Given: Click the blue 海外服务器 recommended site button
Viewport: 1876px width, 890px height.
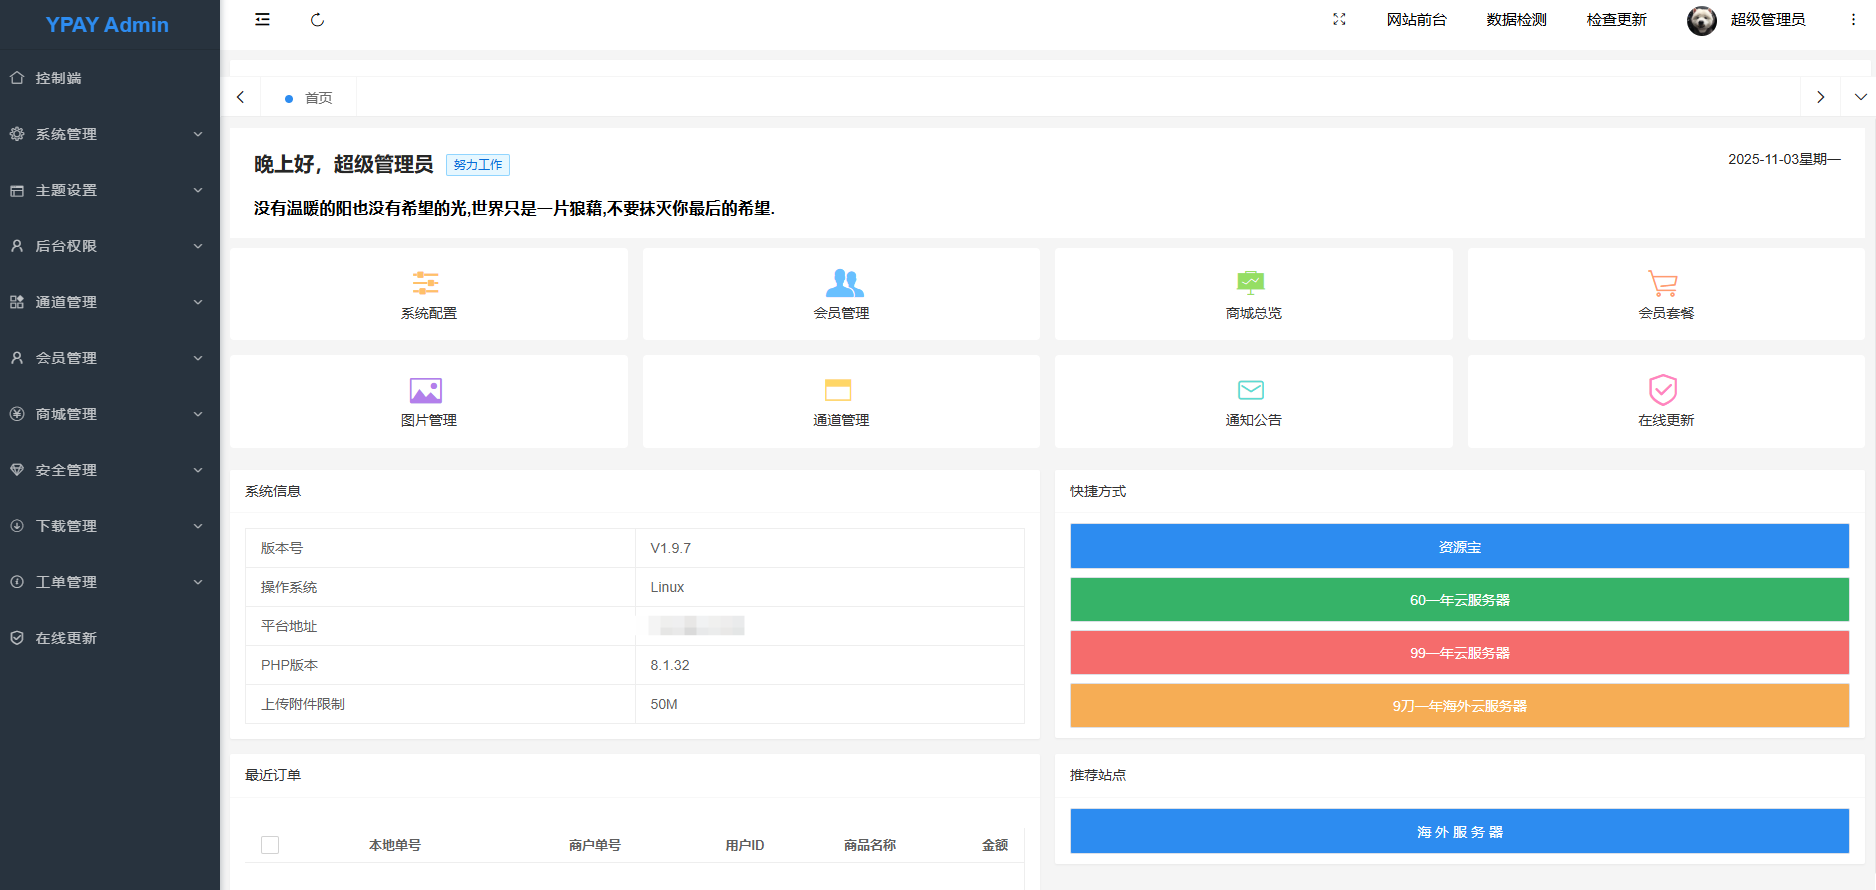Looking at the screenshot, I should pos(1460,832).
